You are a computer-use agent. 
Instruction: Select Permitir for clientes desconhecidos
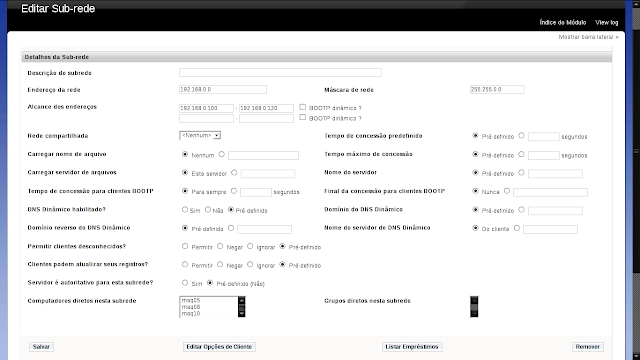click(x=185, y=246)
